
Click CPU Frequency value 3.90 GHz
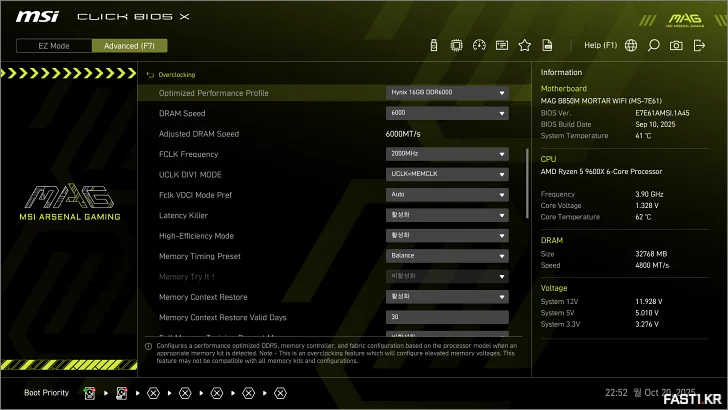649,194
